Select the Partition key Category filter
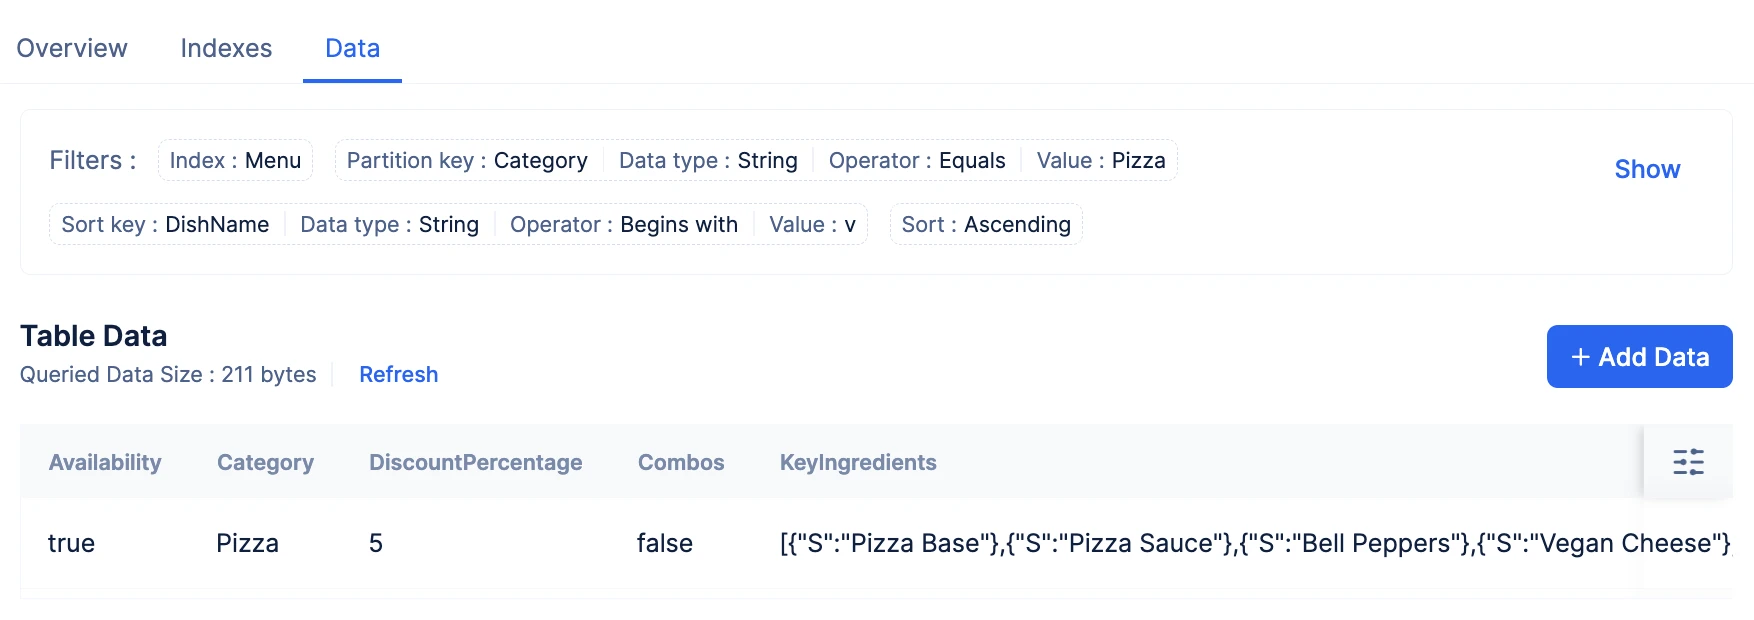The width and height of the screenshot is (1754, 620). 467,160
